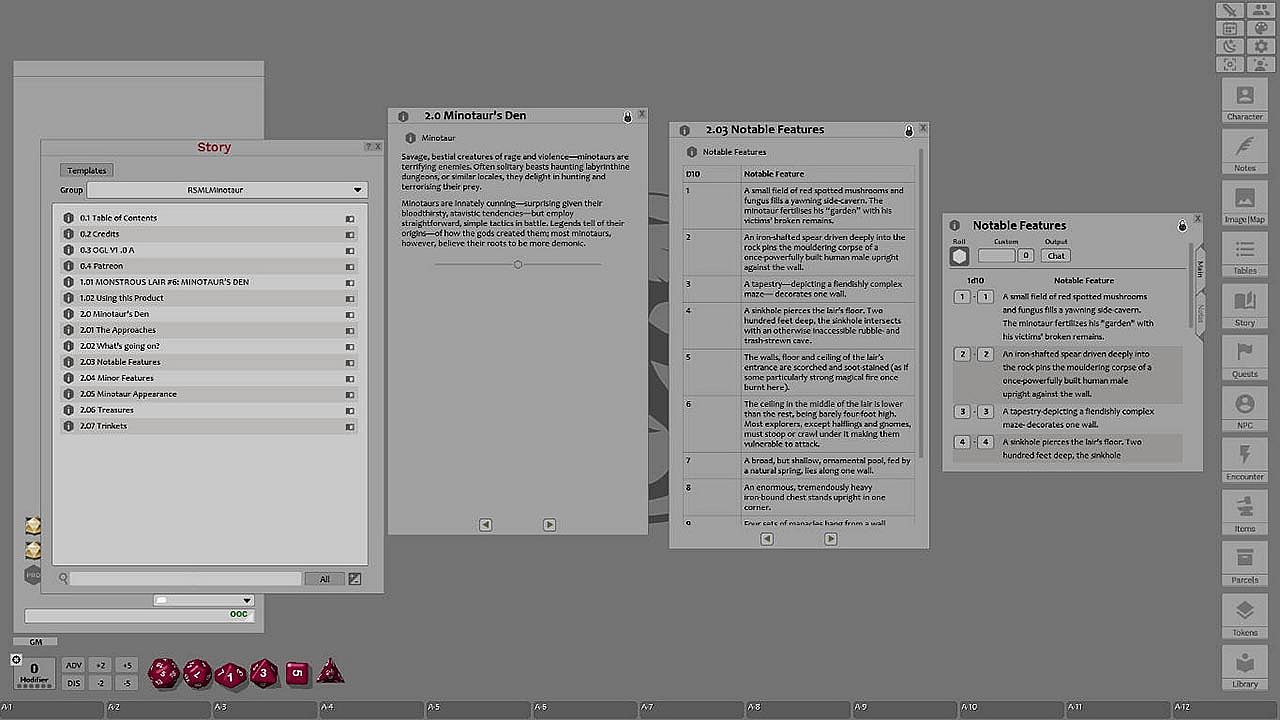Toggle lock on 2.0 Minotaur's Den window
The height and width of the screenshot is (720, 1280).
[x=628, y=117]
